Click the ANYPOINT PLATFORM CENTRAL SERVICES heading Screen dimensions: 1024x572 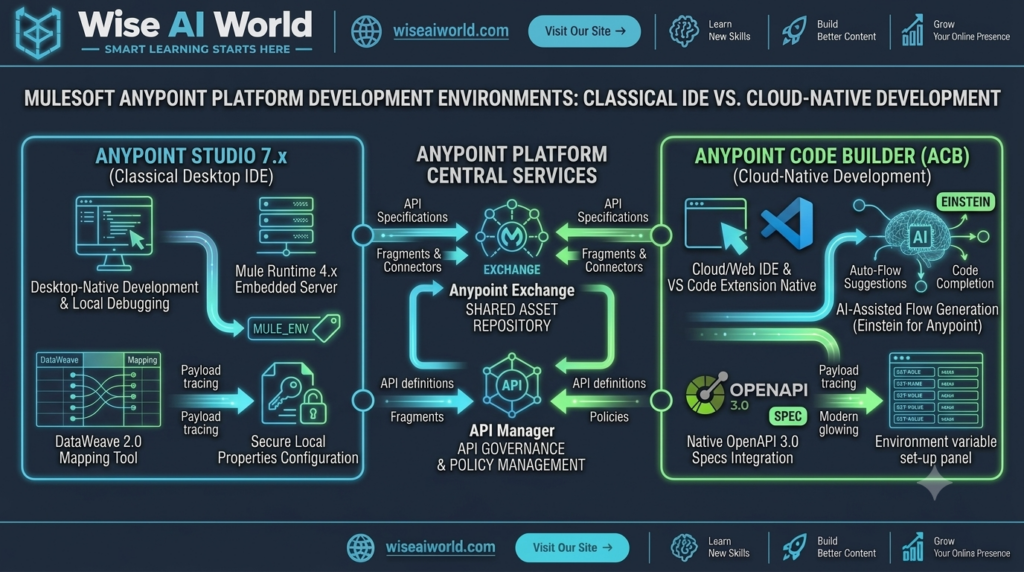tap(512, 165)
